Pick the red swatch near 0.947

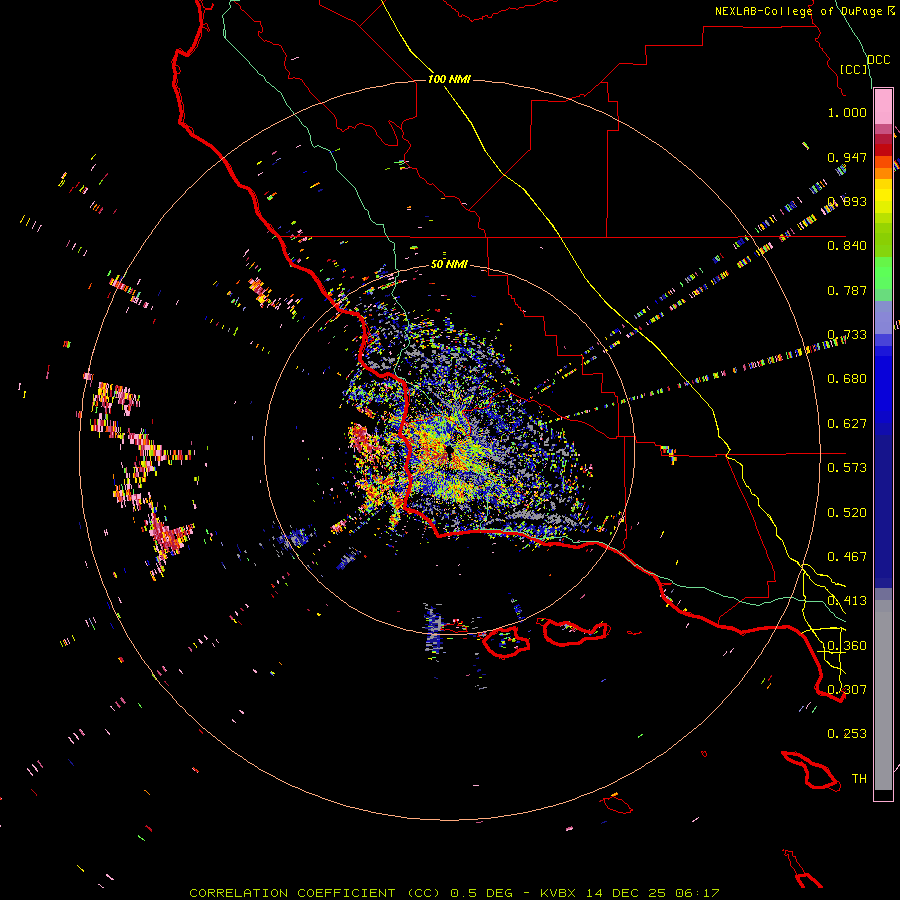pyautogui.click(x=883, y=150)
